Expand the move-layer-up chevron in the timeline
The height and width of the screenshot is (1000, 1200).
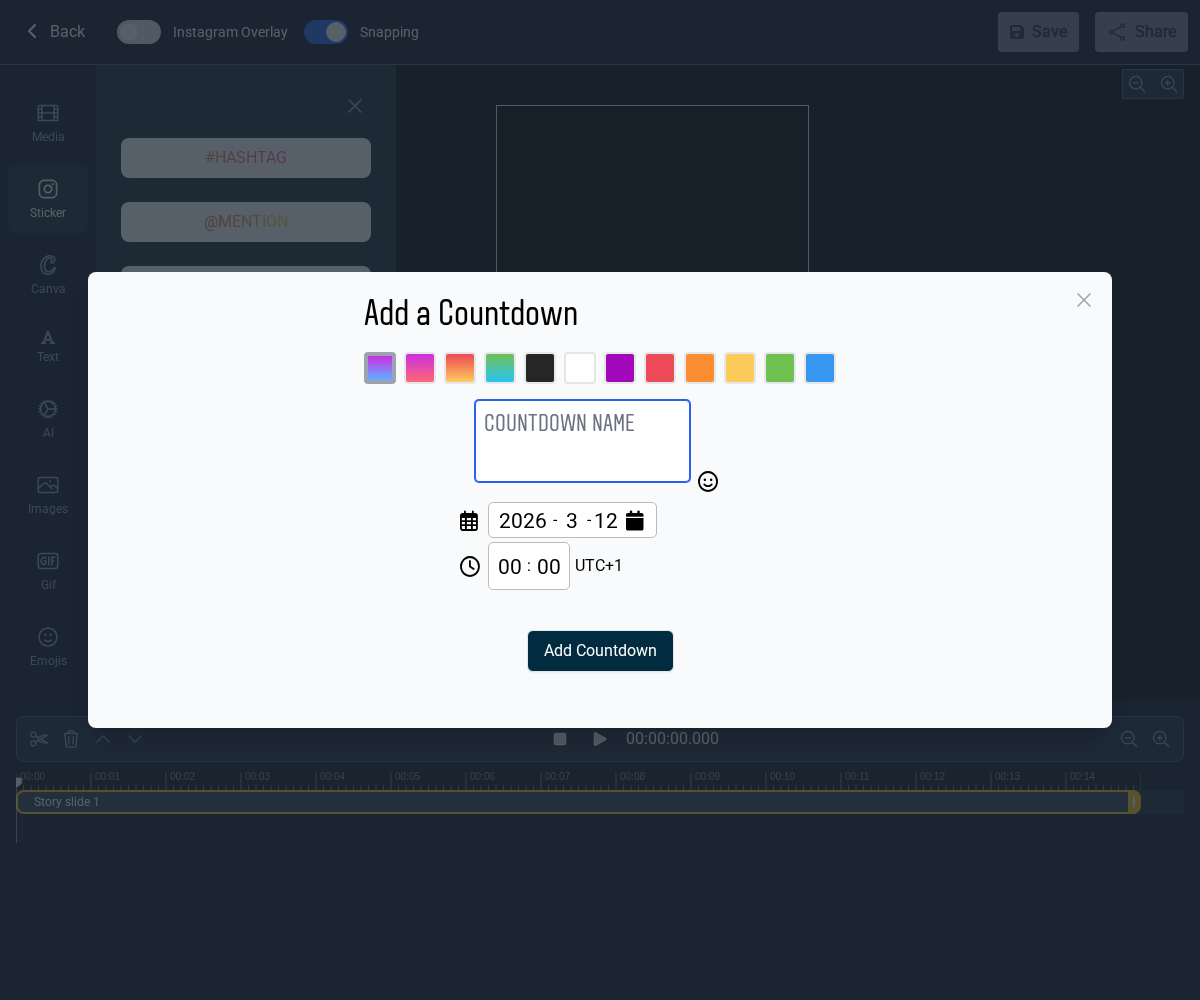click(x=103, y=738)
